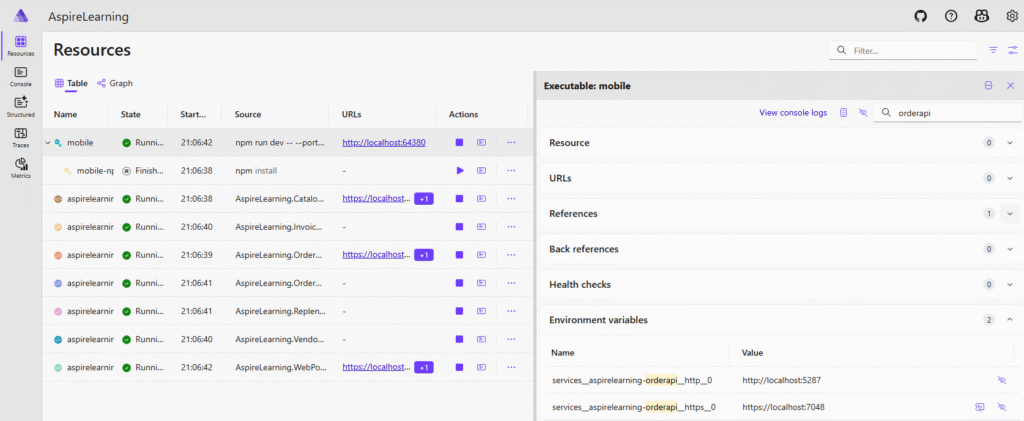Screen dimensions: 1024x421
Task: Open the Copilot assistant icon
Action: click(x=981, y=17)
